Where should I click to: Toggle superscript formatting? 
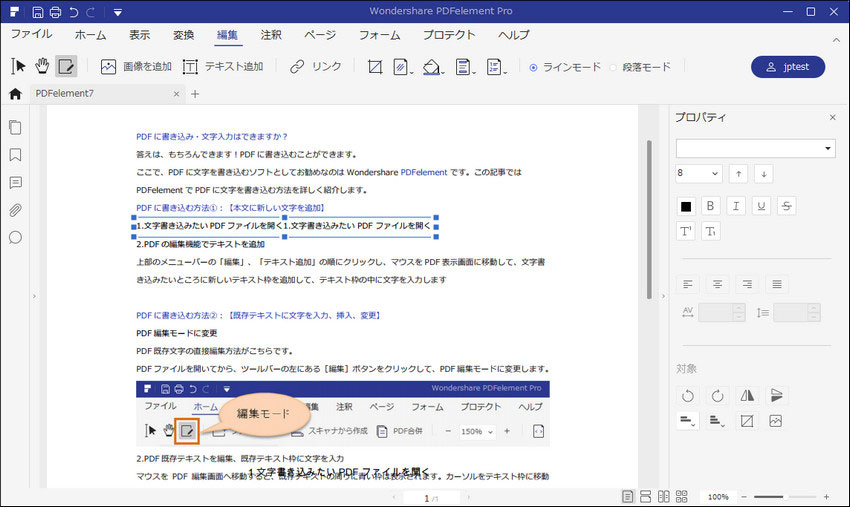(686, 232)
